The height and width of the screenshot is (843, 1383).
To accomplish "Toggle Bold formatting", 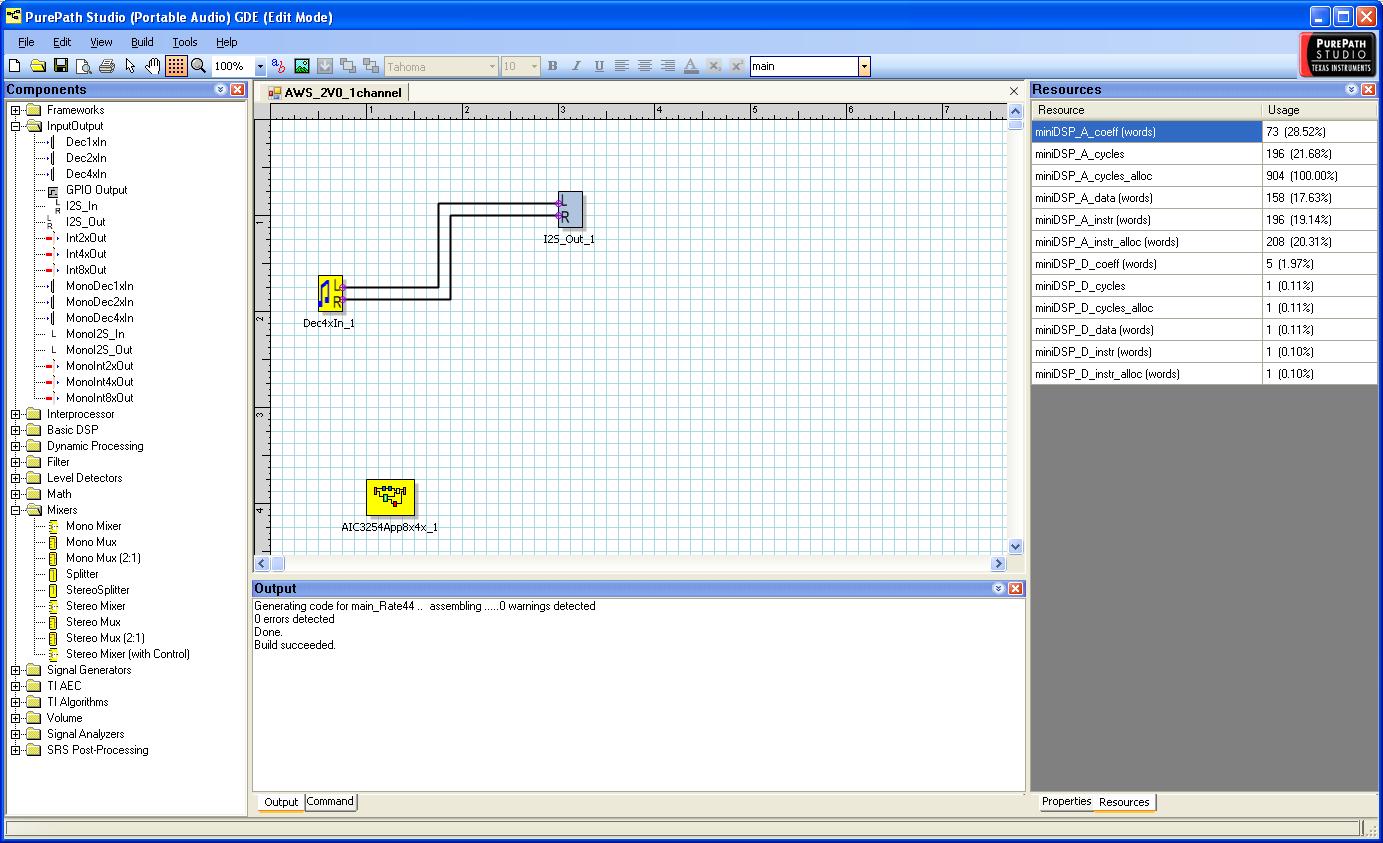I will point(553,66).
